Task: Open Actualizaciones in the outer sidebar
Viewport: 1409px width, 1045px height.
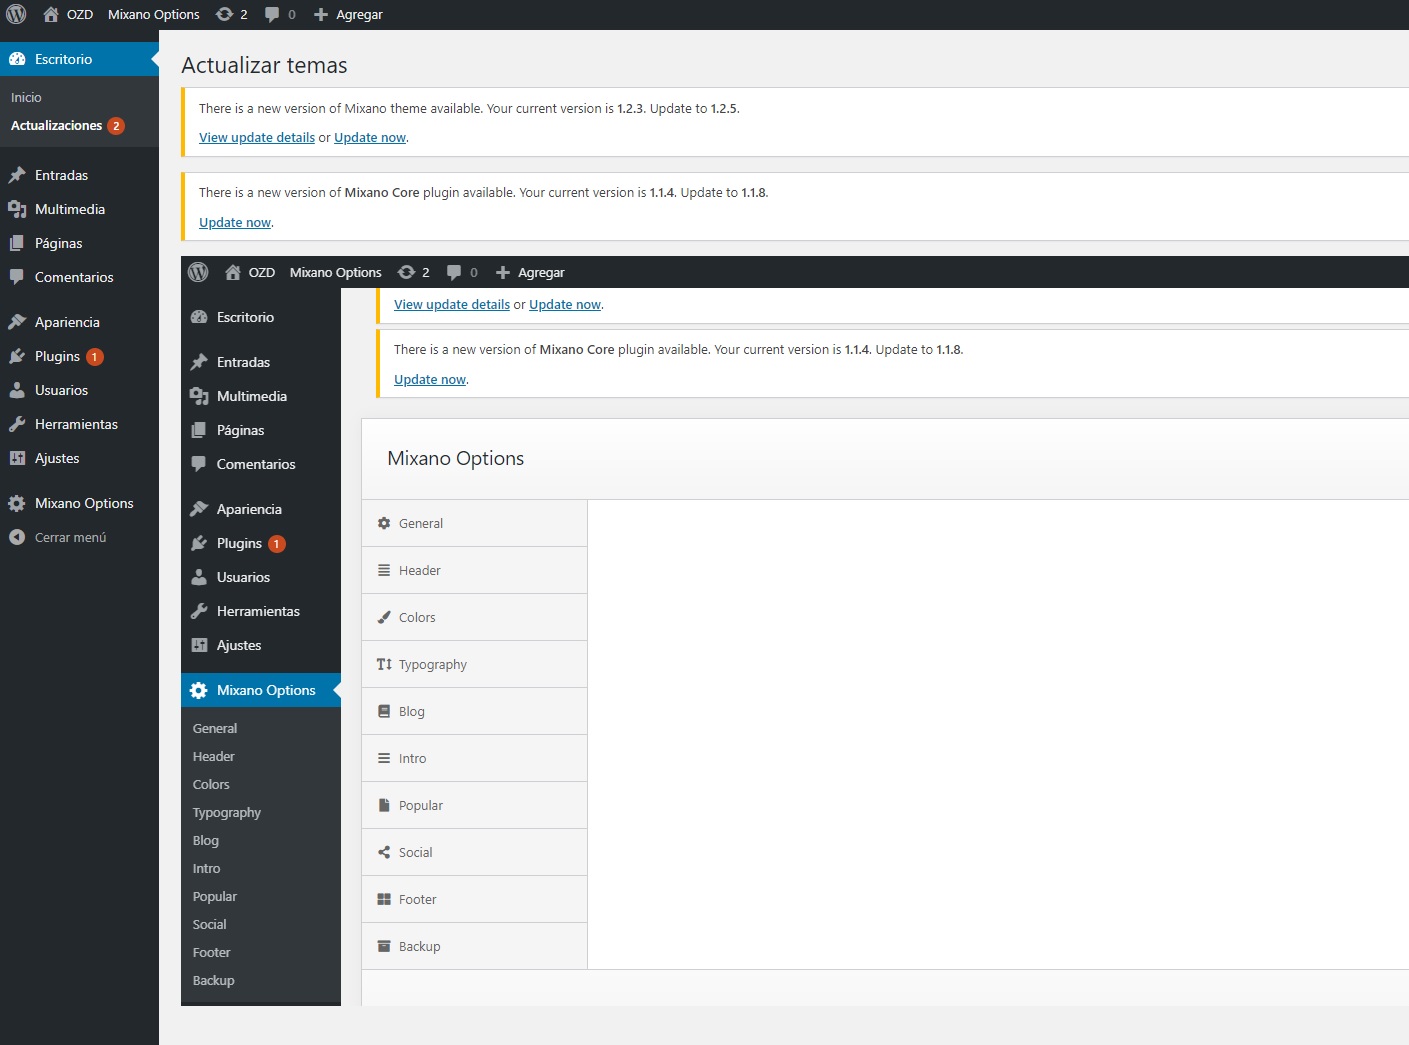Action: click(57, 126)
